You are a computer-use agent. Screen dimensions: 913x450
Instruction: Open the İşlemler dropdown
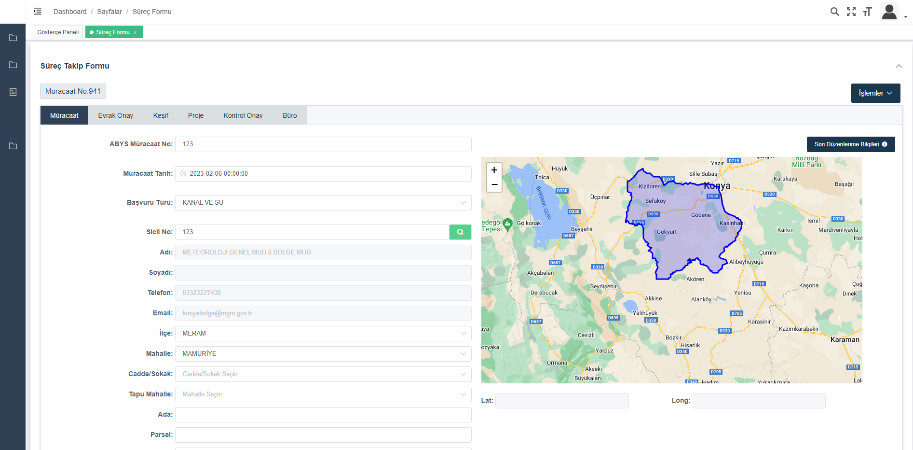click(875, 93)
